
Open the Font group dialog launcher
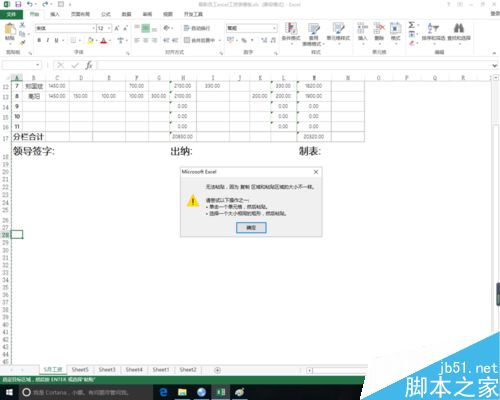tap(128, 53)
